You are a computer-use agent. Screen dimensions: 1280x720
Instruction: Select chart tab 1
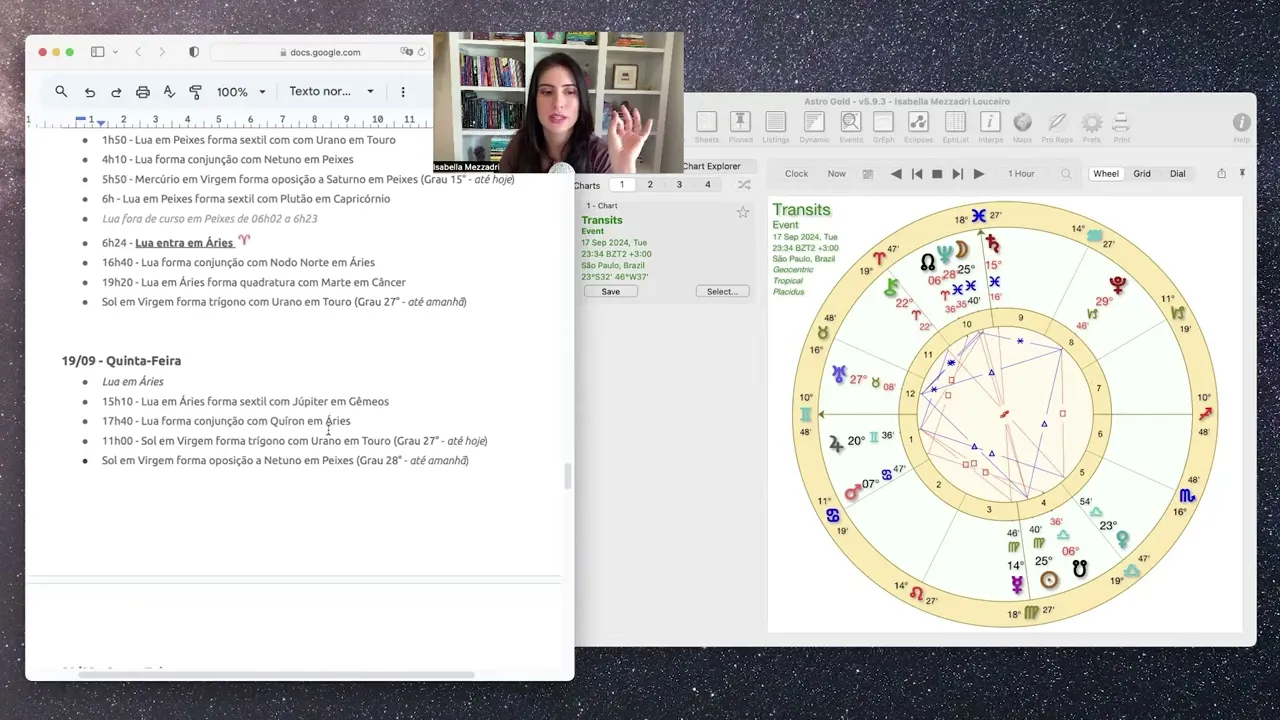(622, 185)
